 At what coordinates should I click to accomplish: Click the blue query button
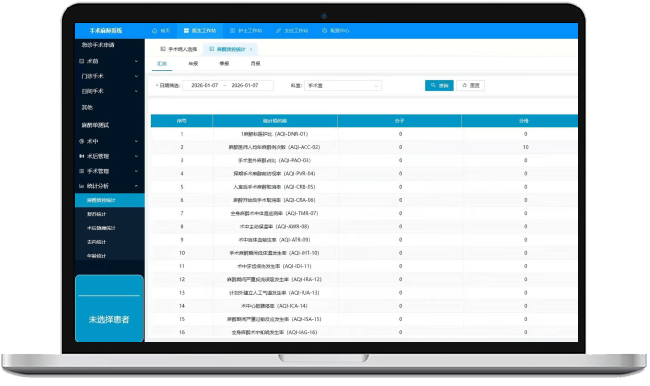pyautogui.click(x=439, y=85)
